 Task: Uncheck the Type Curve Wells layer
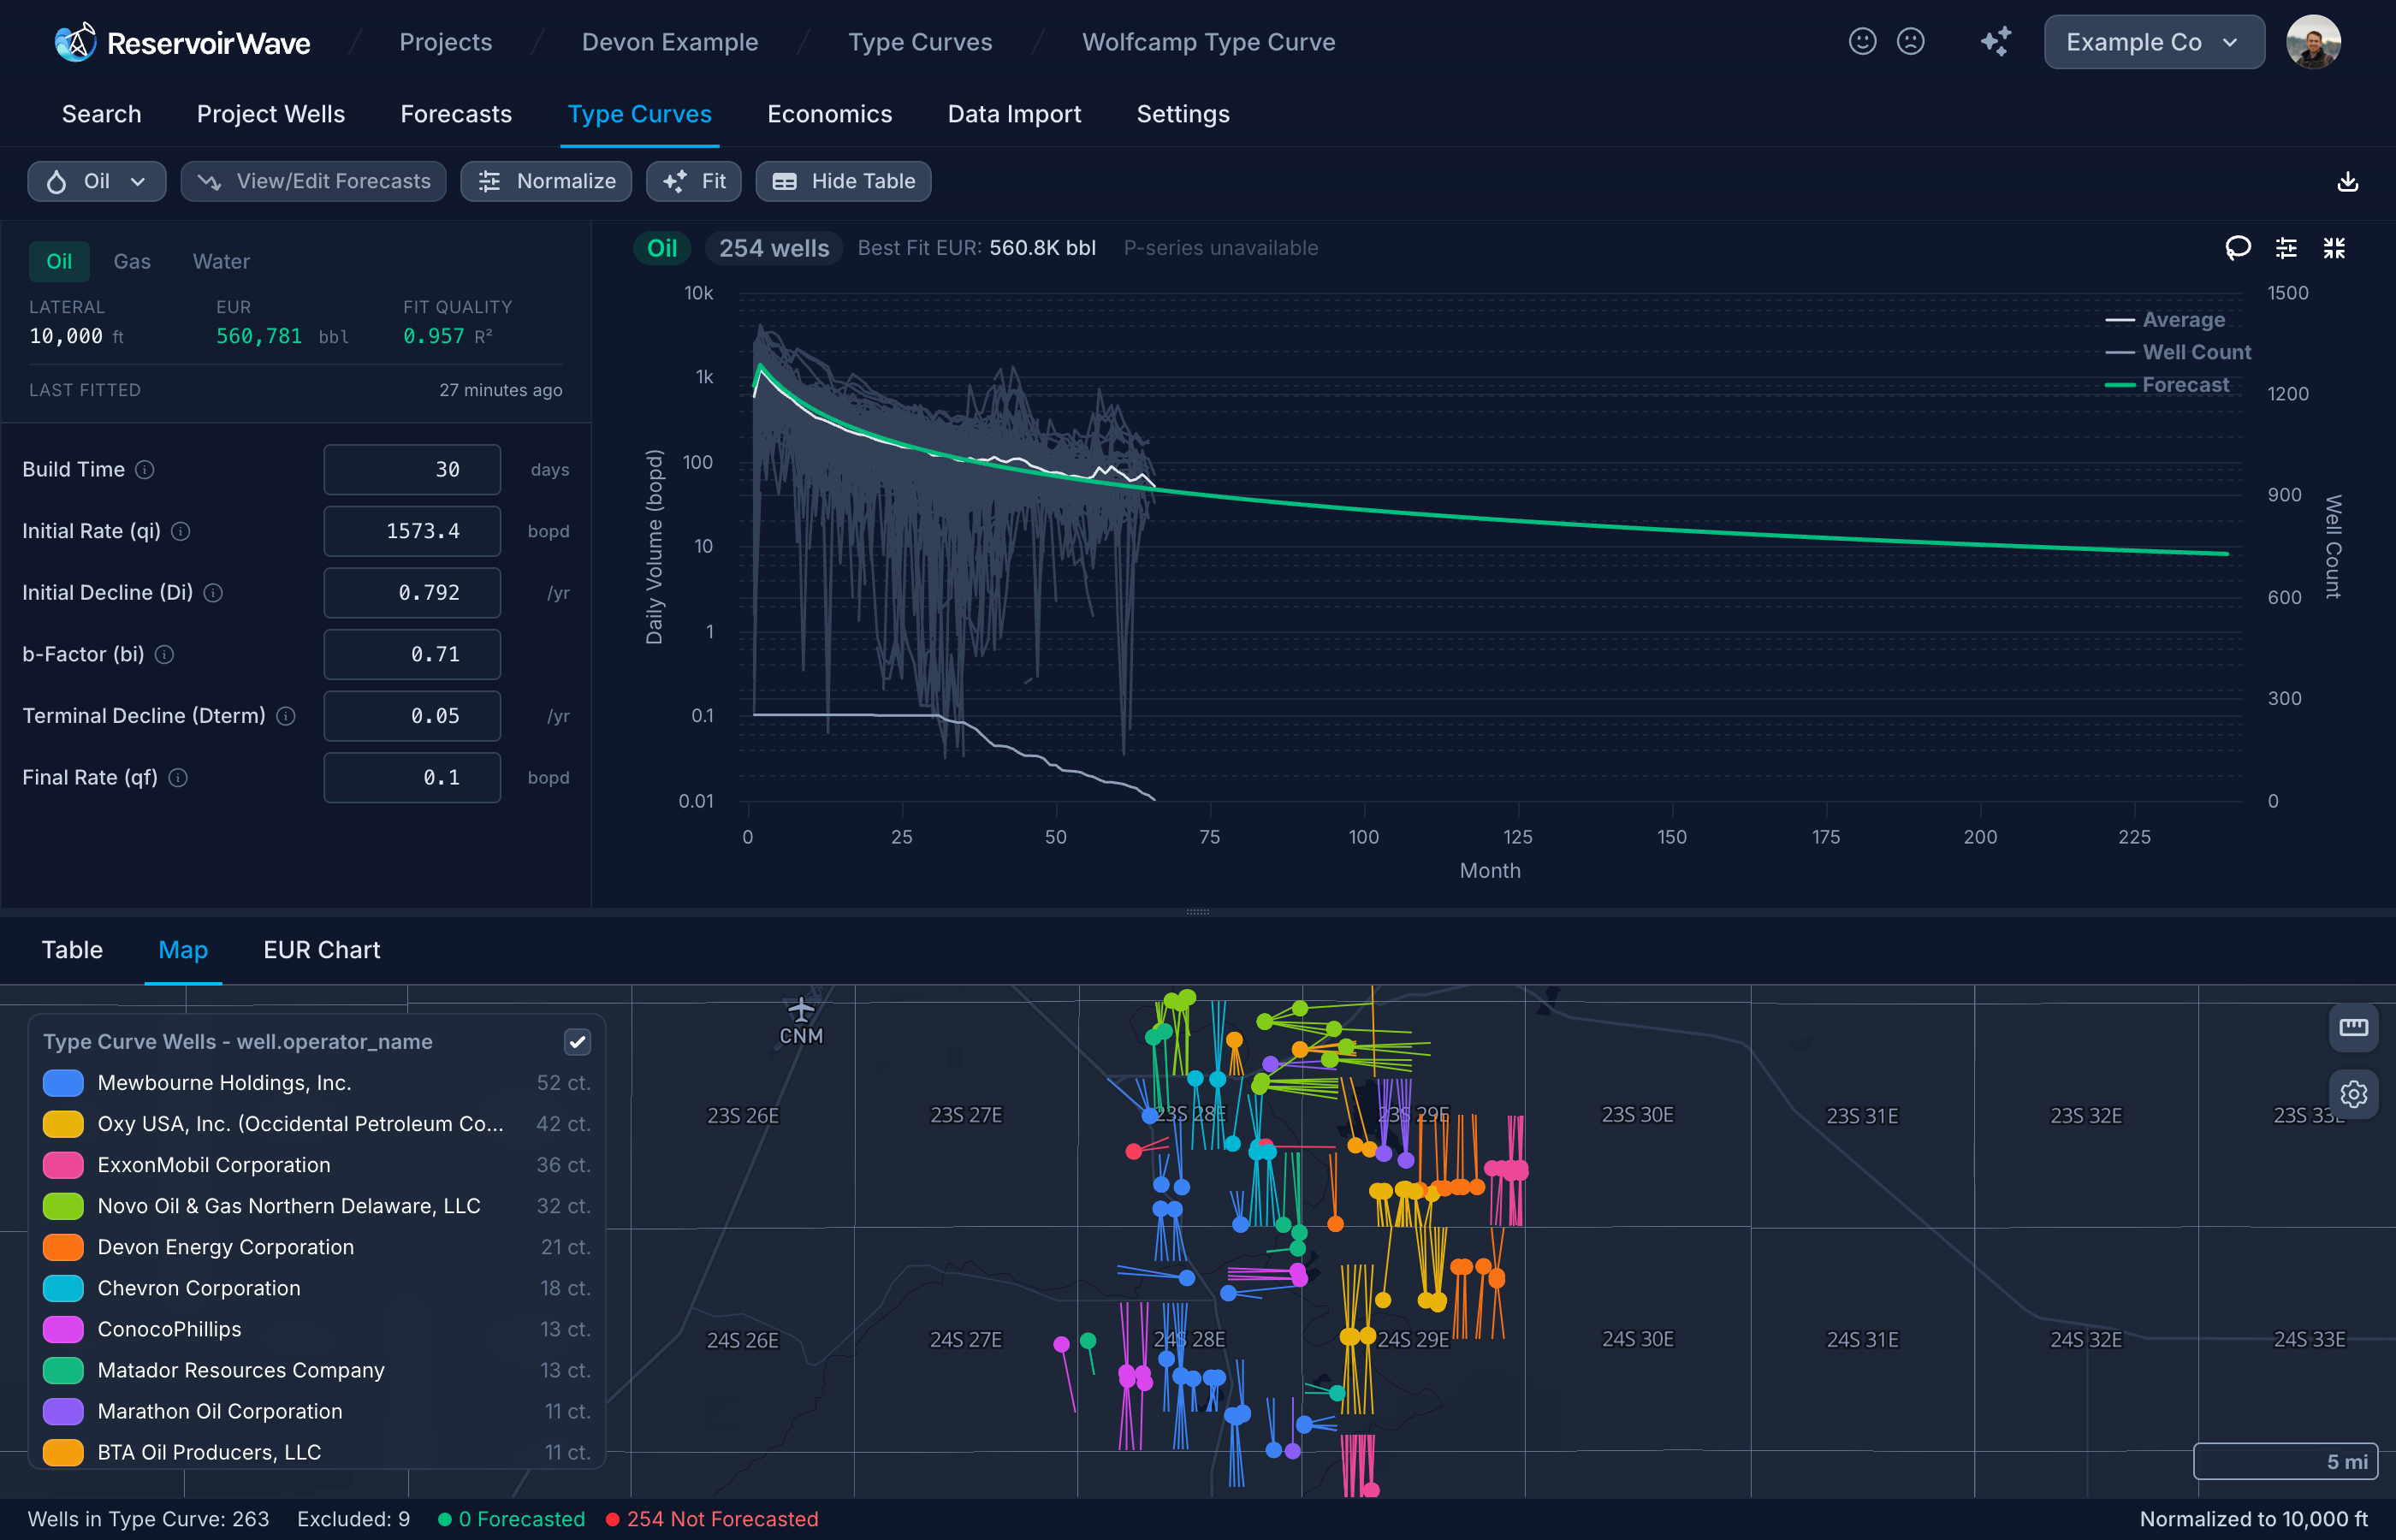click(578, 1041)
